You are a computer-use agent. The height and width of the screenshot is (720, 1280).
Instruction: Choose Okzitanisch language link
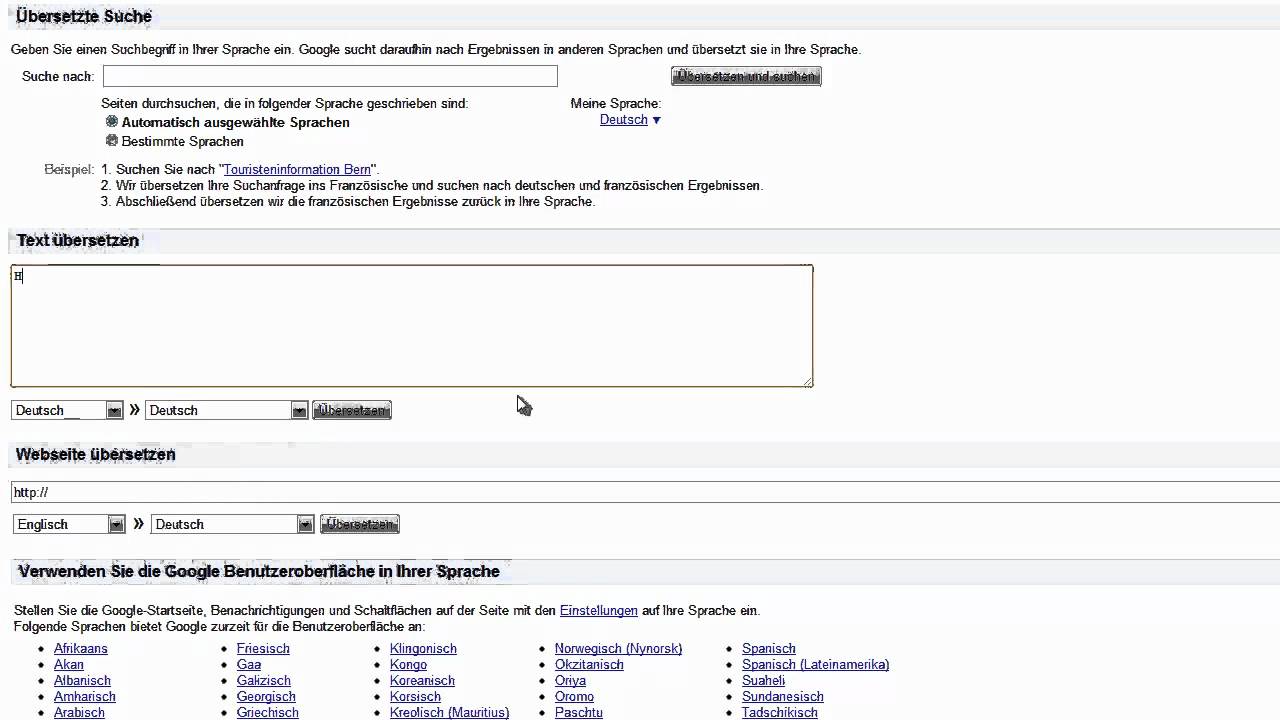tap(589, 664)
